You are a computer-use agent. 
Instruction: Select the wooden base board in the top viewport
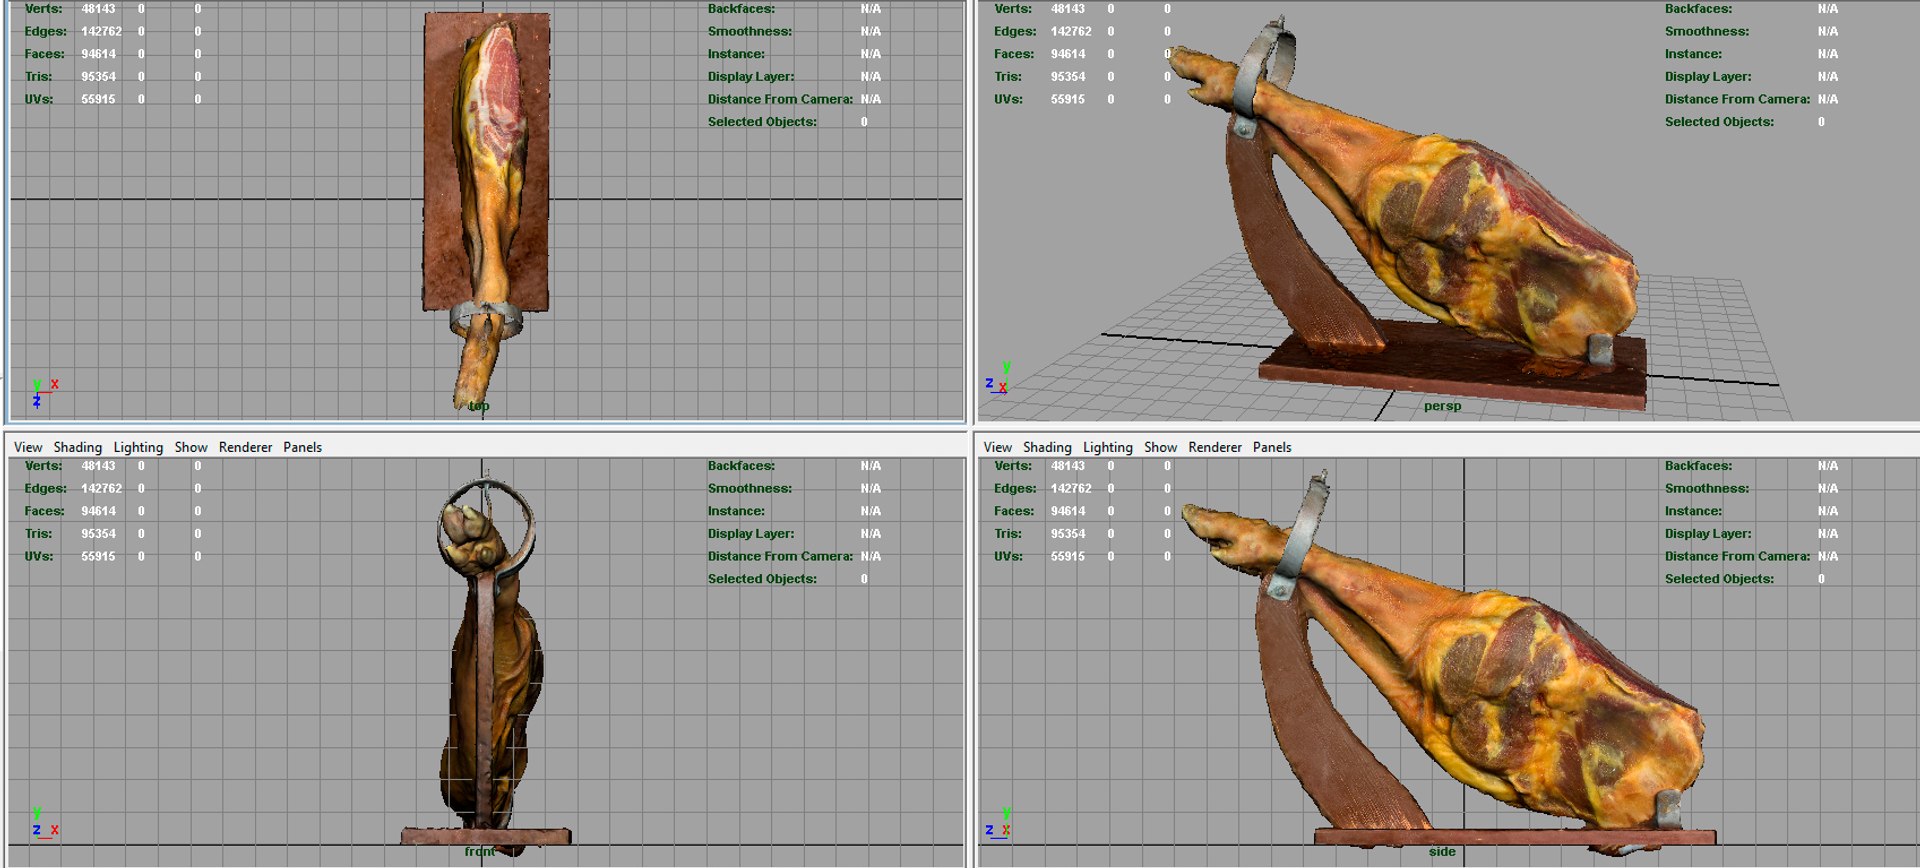(486, 160)
